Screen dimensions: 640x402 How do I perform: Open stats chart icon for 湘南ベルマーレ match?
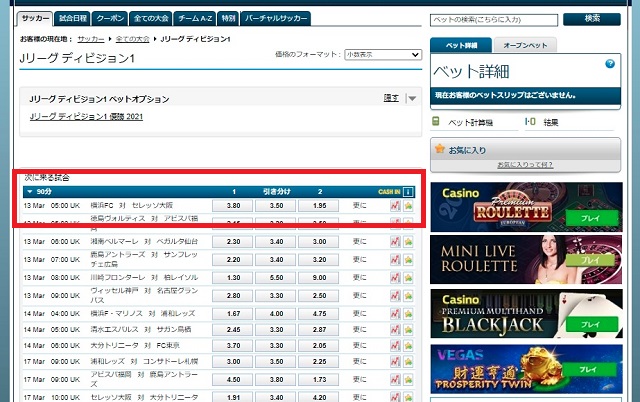click(395, 241)
